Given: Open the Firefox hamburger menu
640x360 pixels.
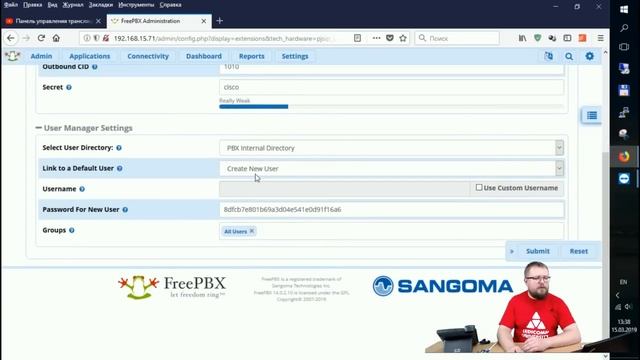Looking at the screenshot, I should 600,38.
